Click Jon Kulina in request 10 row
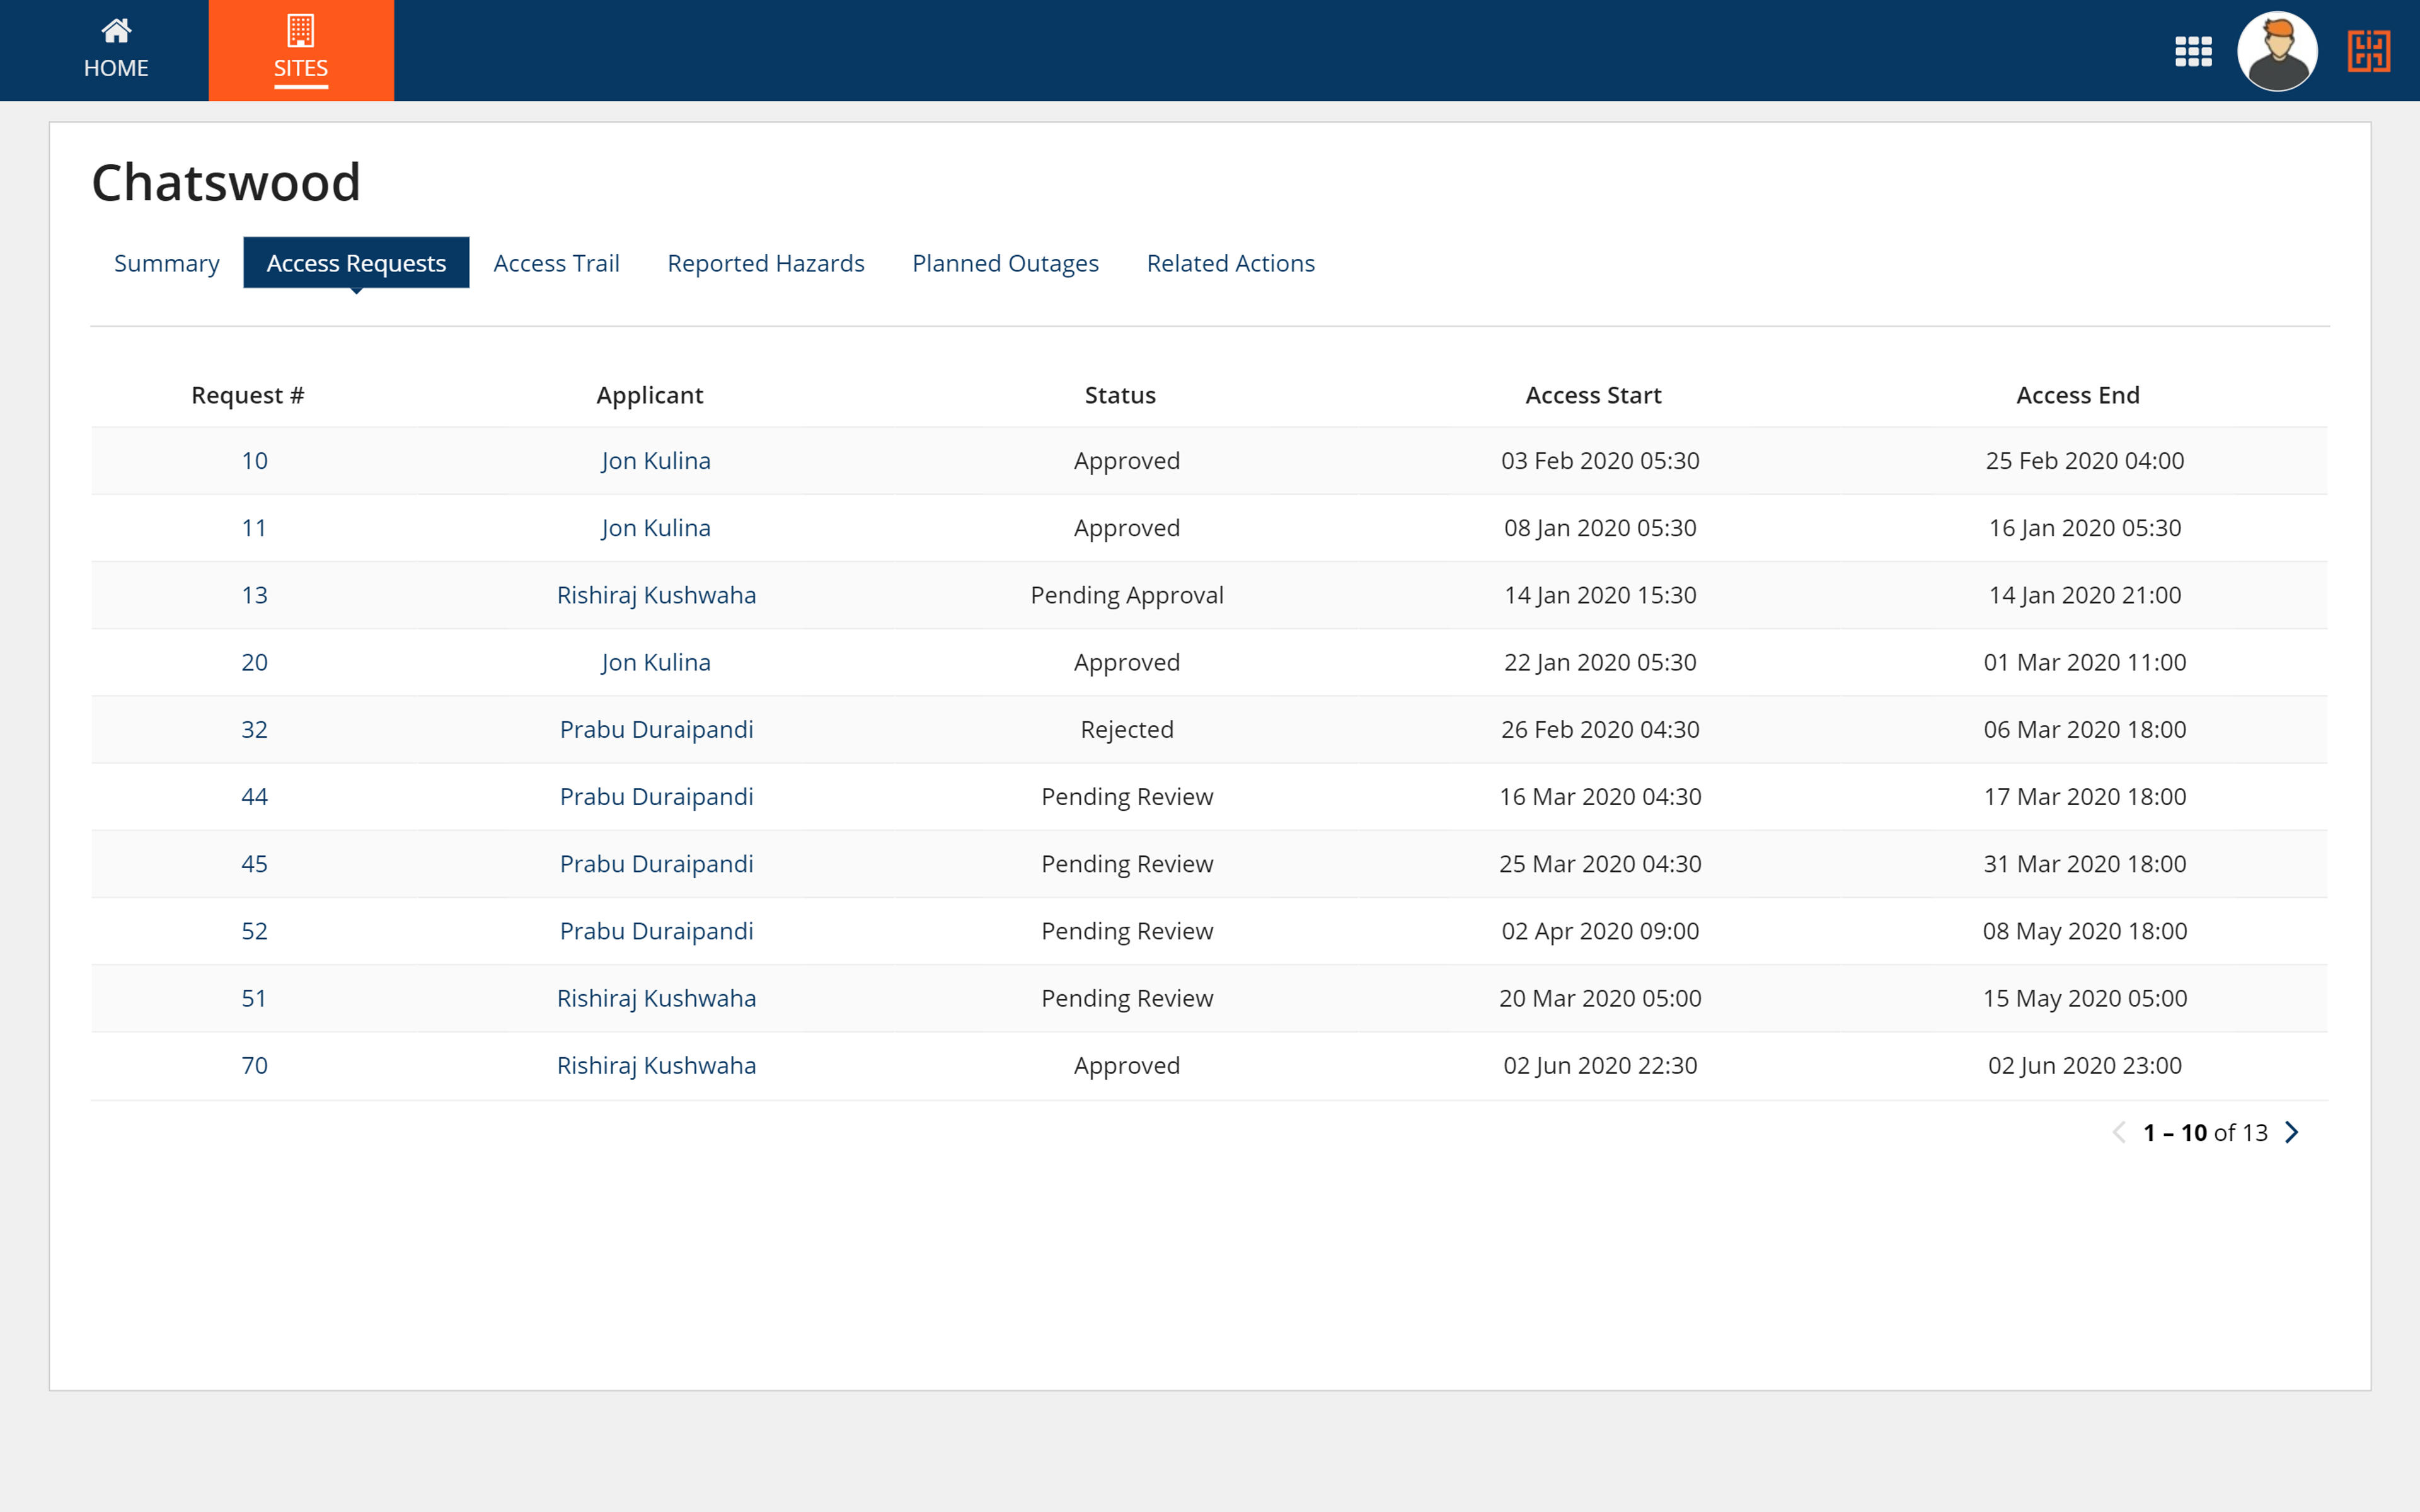This screenshot has width=2420, height=1512. 656,461
